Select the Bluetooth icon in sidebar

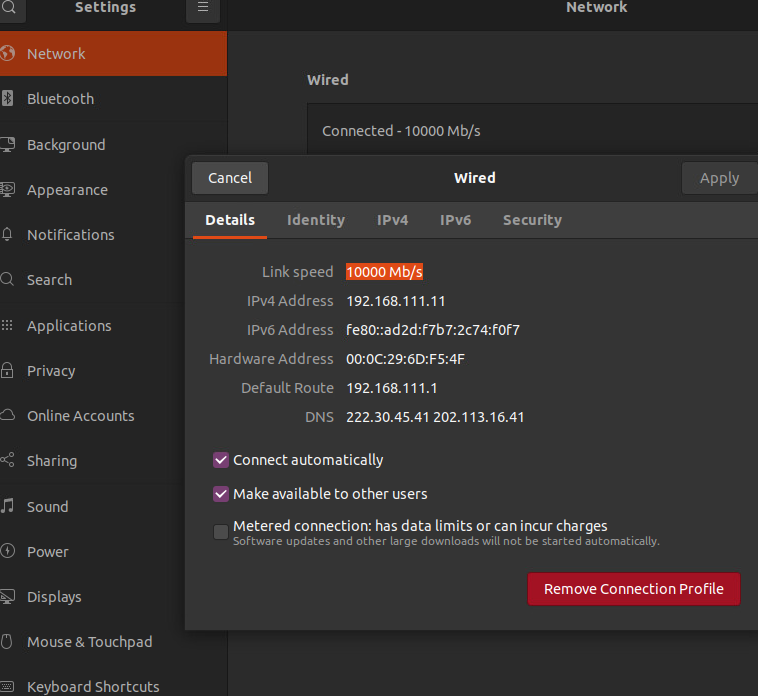tap(8, 99)
